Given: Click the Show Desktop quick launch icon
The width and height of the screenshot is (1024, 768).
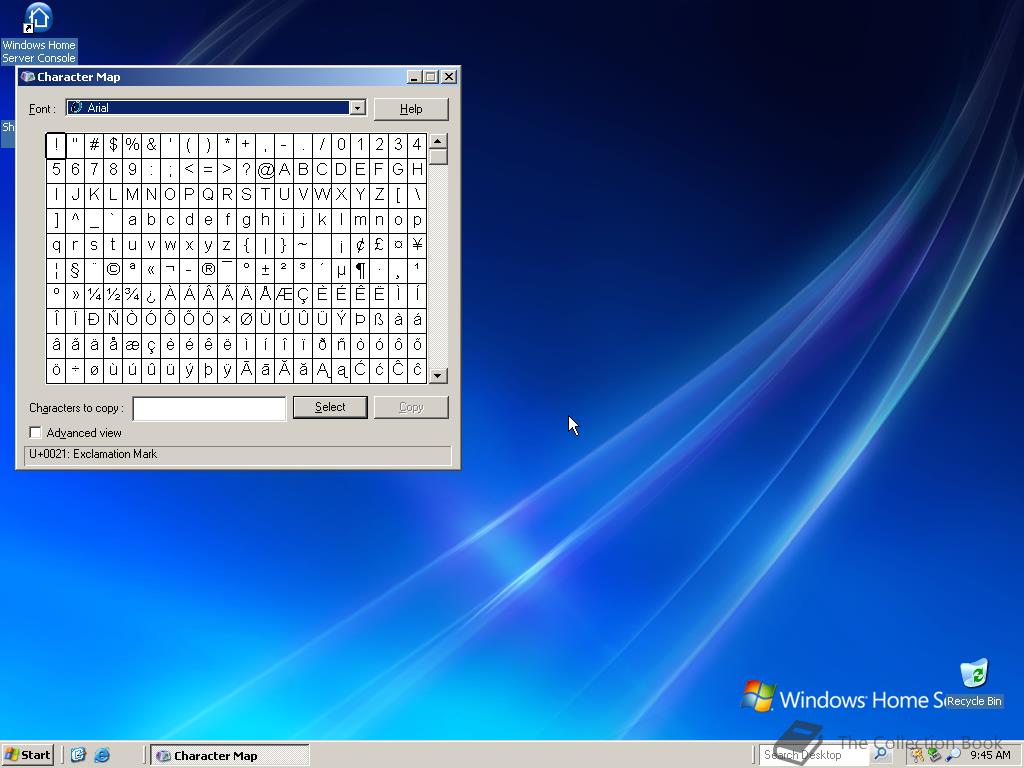Looking at the screenshot, I should click(x=78, y=755).
